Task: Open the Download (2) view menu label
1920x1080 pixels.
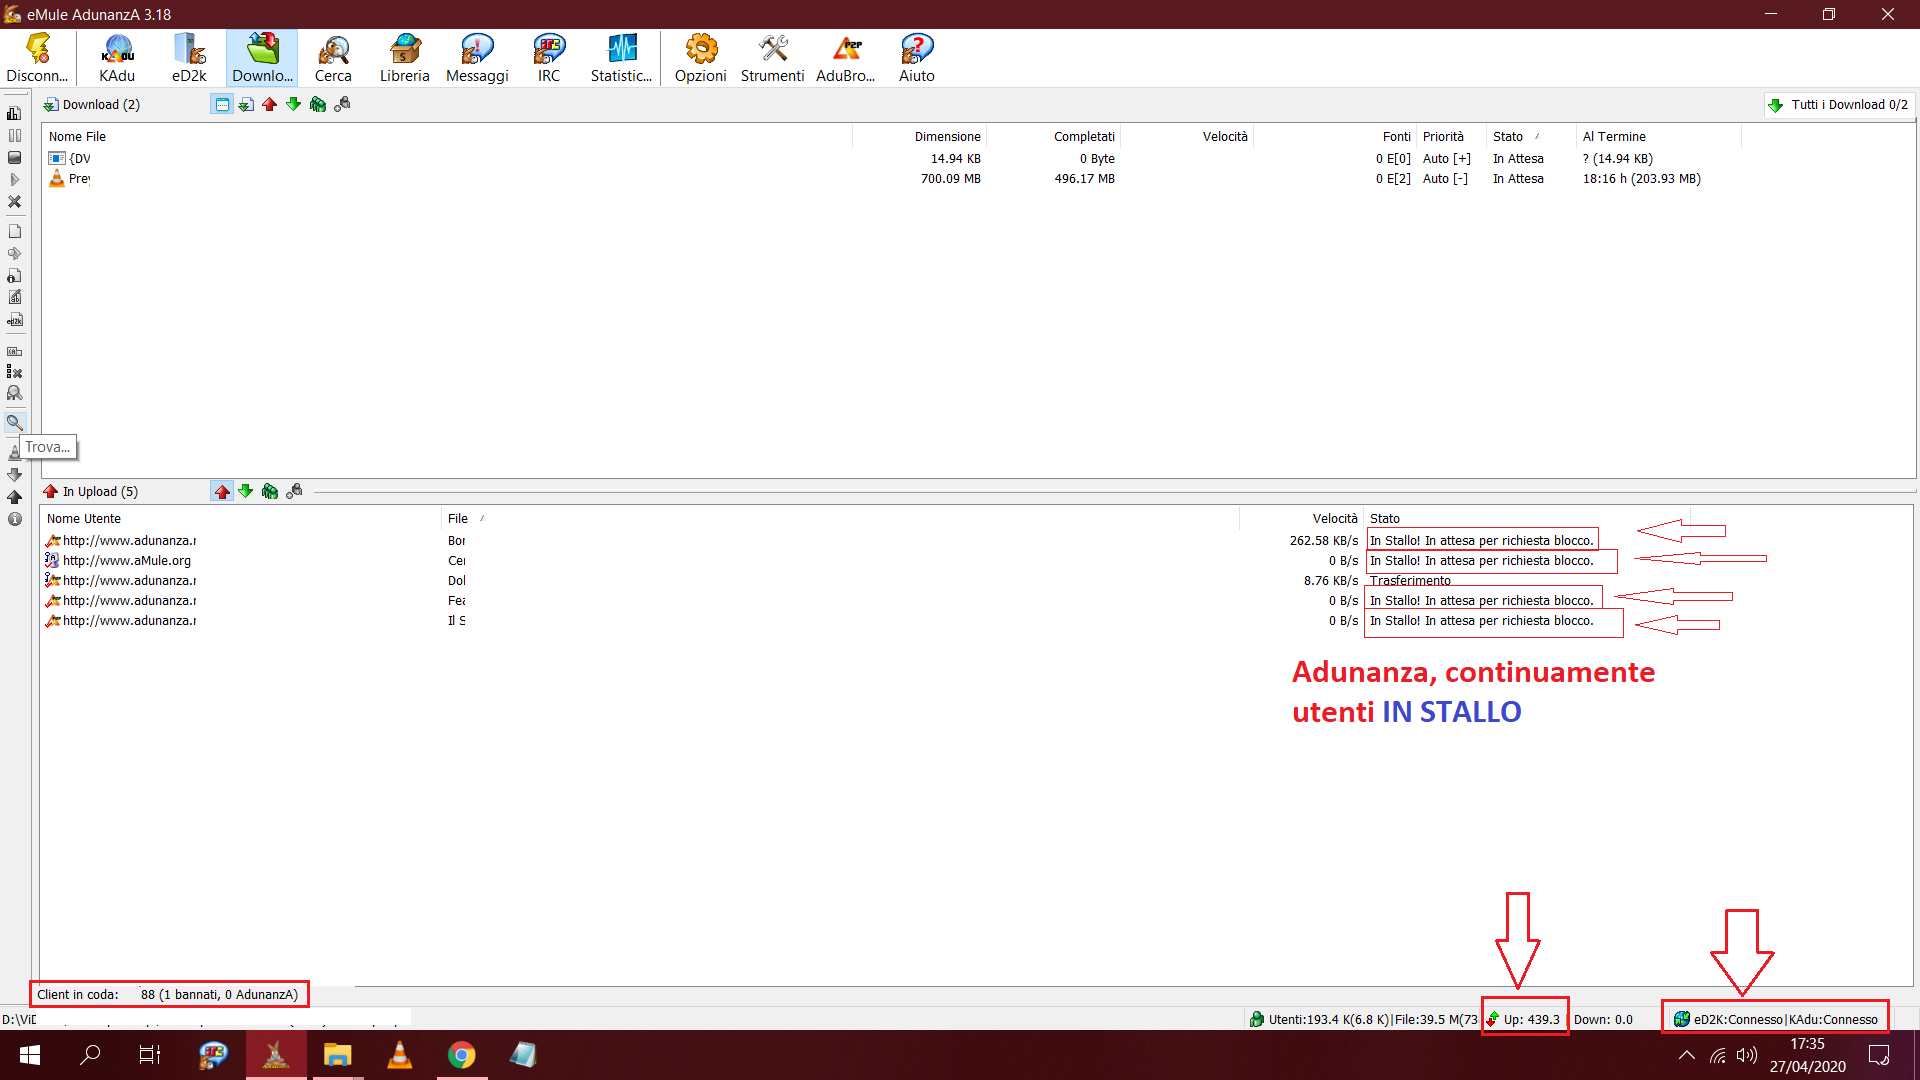Action: point(92,104)
